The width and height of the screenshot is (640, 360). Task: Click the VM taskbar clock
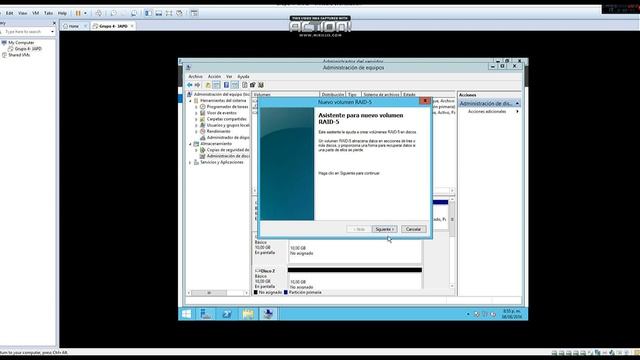pyautogui.click(x=512, y=314)
